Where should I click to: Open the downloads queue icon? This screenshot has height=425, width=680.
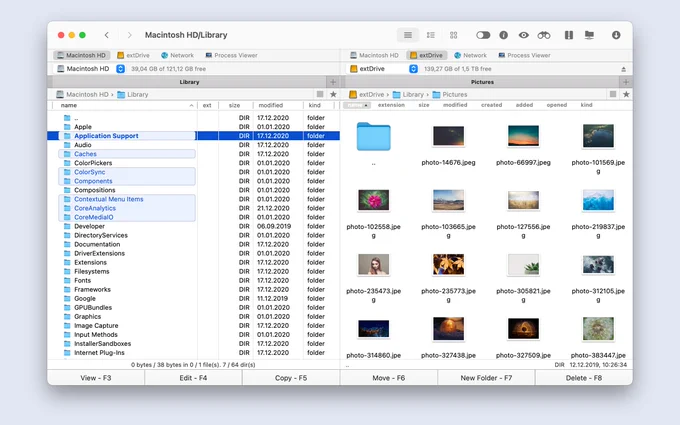(616, 35)
